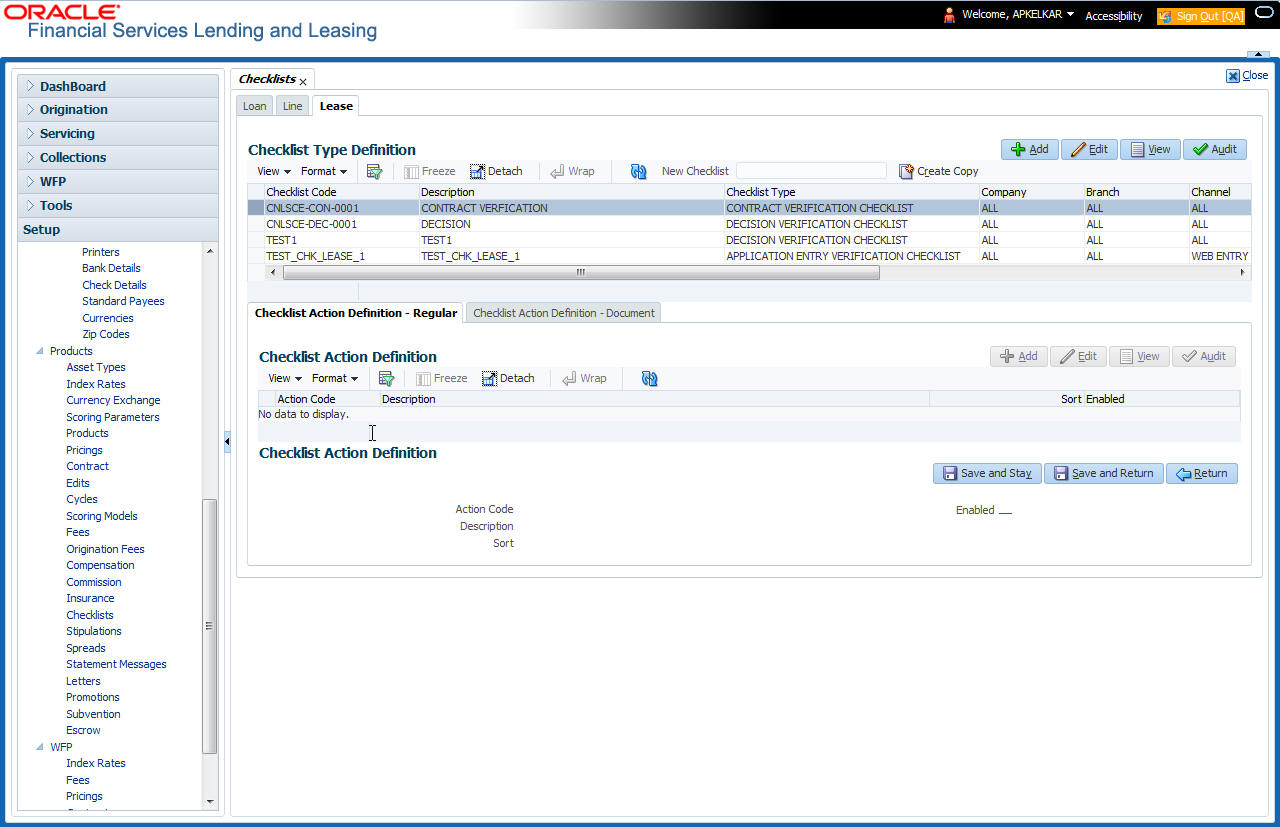The width and height of the screenshot is (1280, 827).
Task: Click the Query by Example icon in Checklist Action toolbar
Action: (386, 378)
